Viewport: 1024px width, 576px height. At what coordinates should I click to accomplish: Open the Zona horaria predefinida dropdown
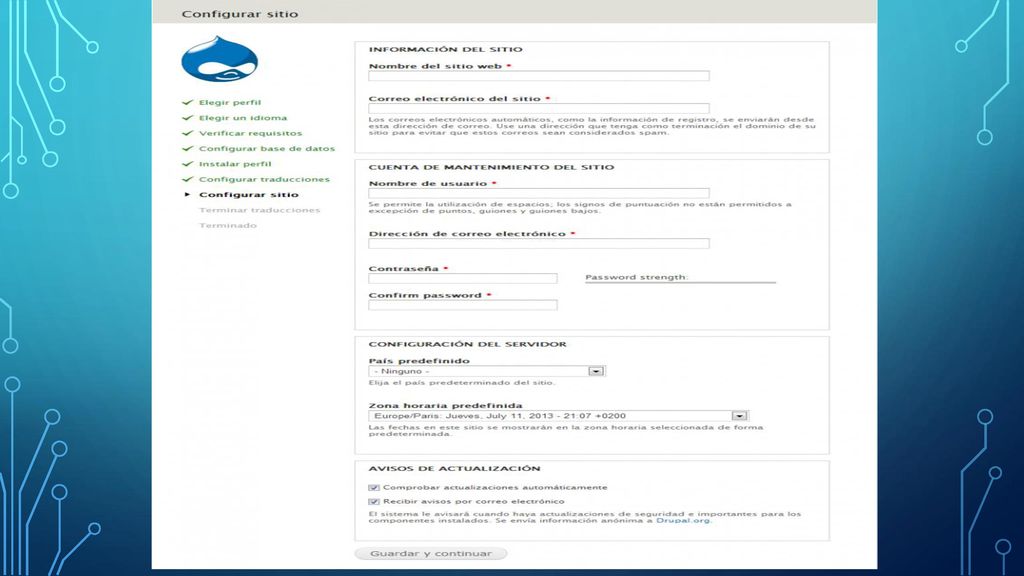tap(558, 415)
